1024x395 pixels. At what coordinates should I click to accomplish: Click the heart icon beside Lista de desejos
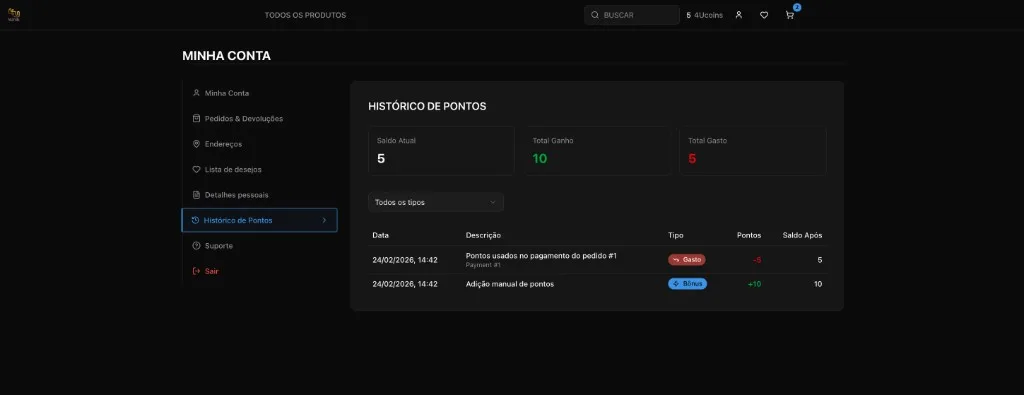point(196,169)
